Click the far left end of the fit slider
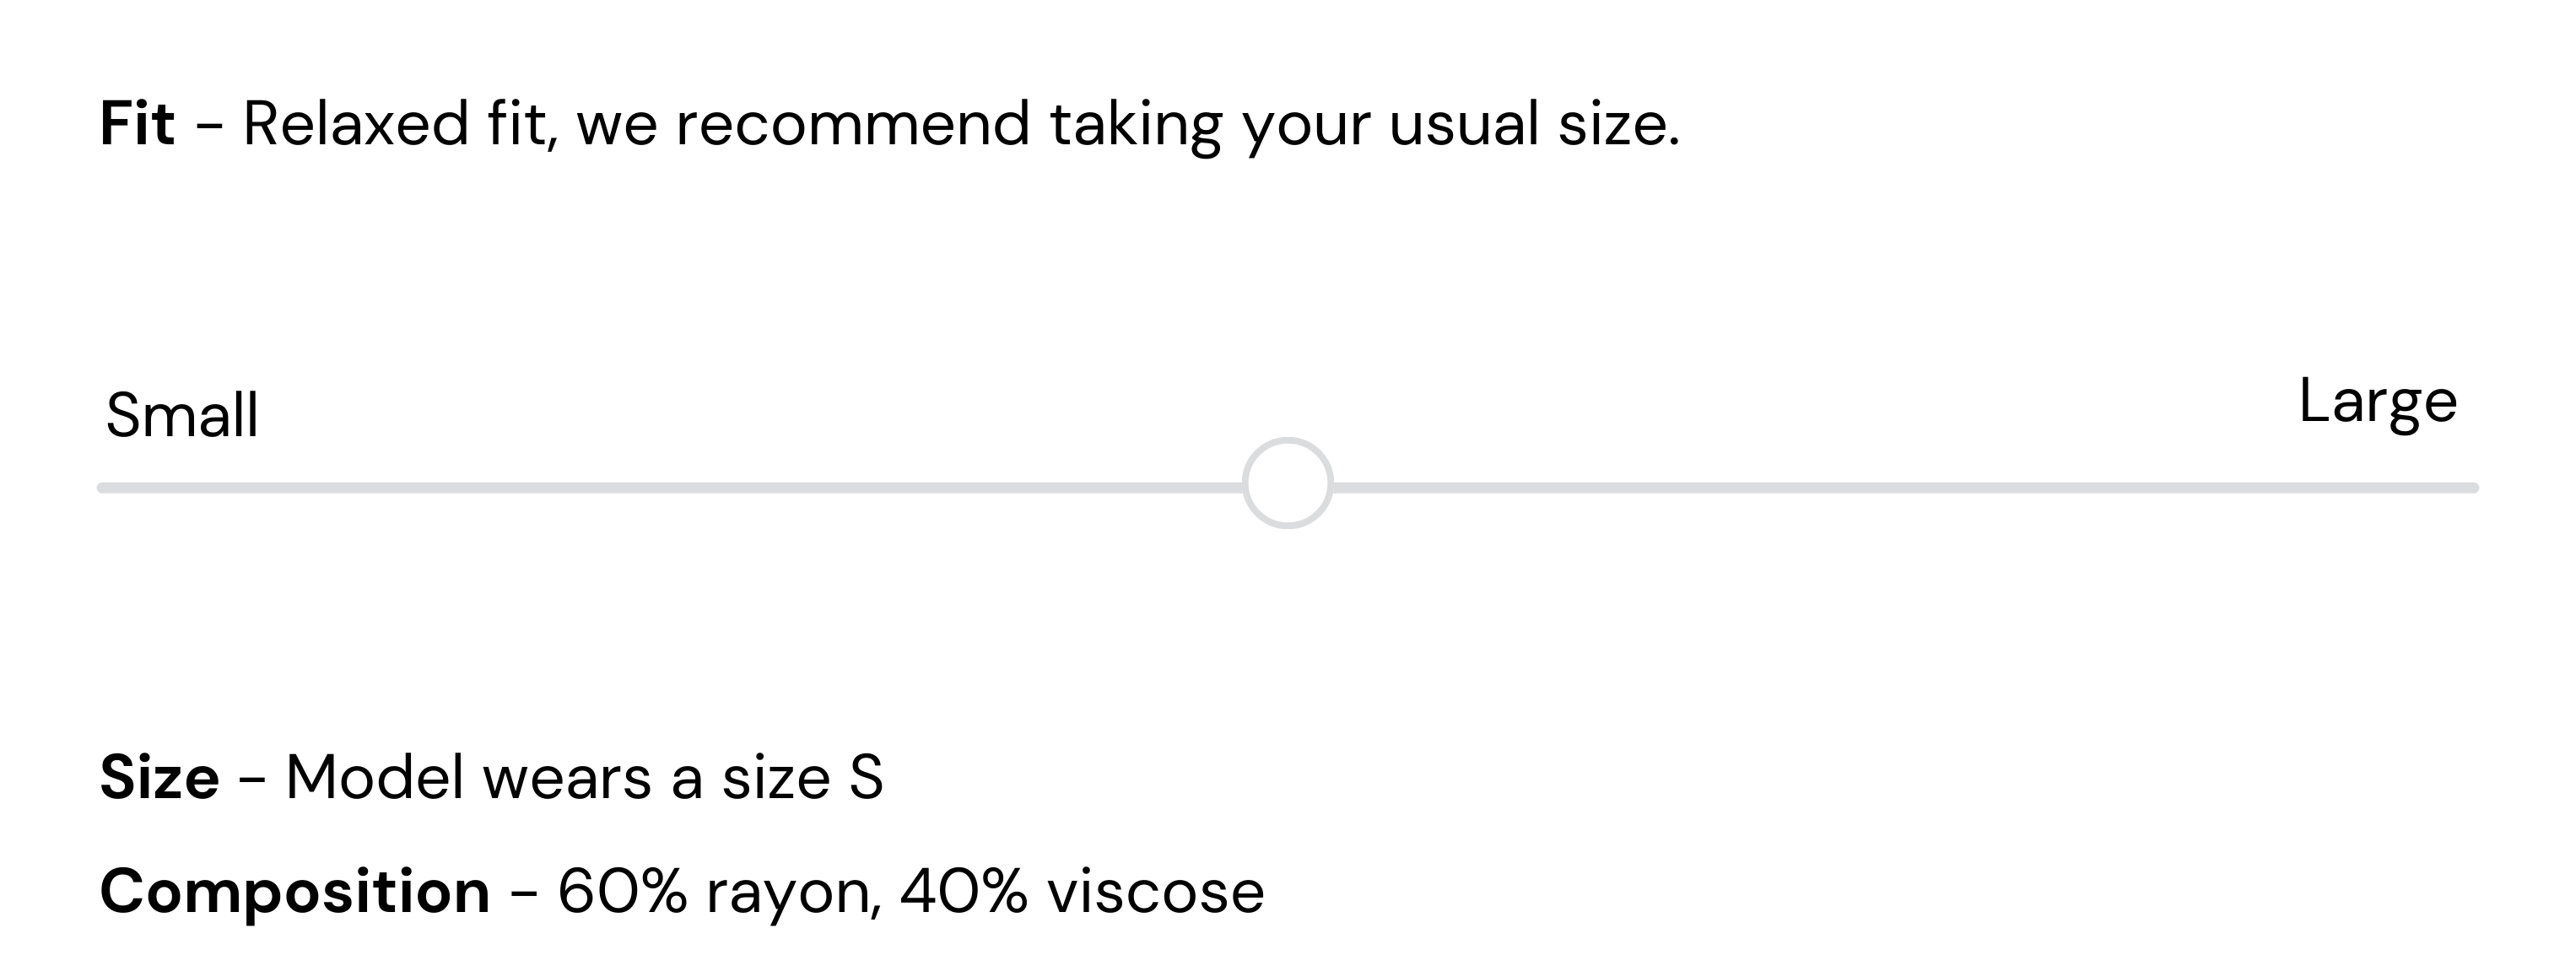The width and height of the screenshot is (2576, 966). (x=104, y=488)
